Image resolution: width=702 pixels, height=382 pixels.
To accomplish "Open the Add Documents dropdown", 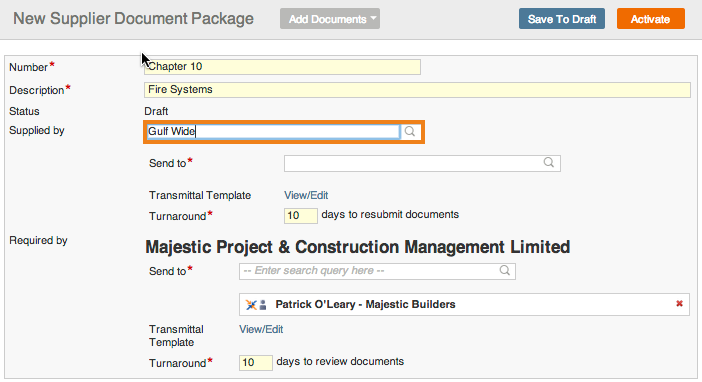I will click(x=330, y=19).
